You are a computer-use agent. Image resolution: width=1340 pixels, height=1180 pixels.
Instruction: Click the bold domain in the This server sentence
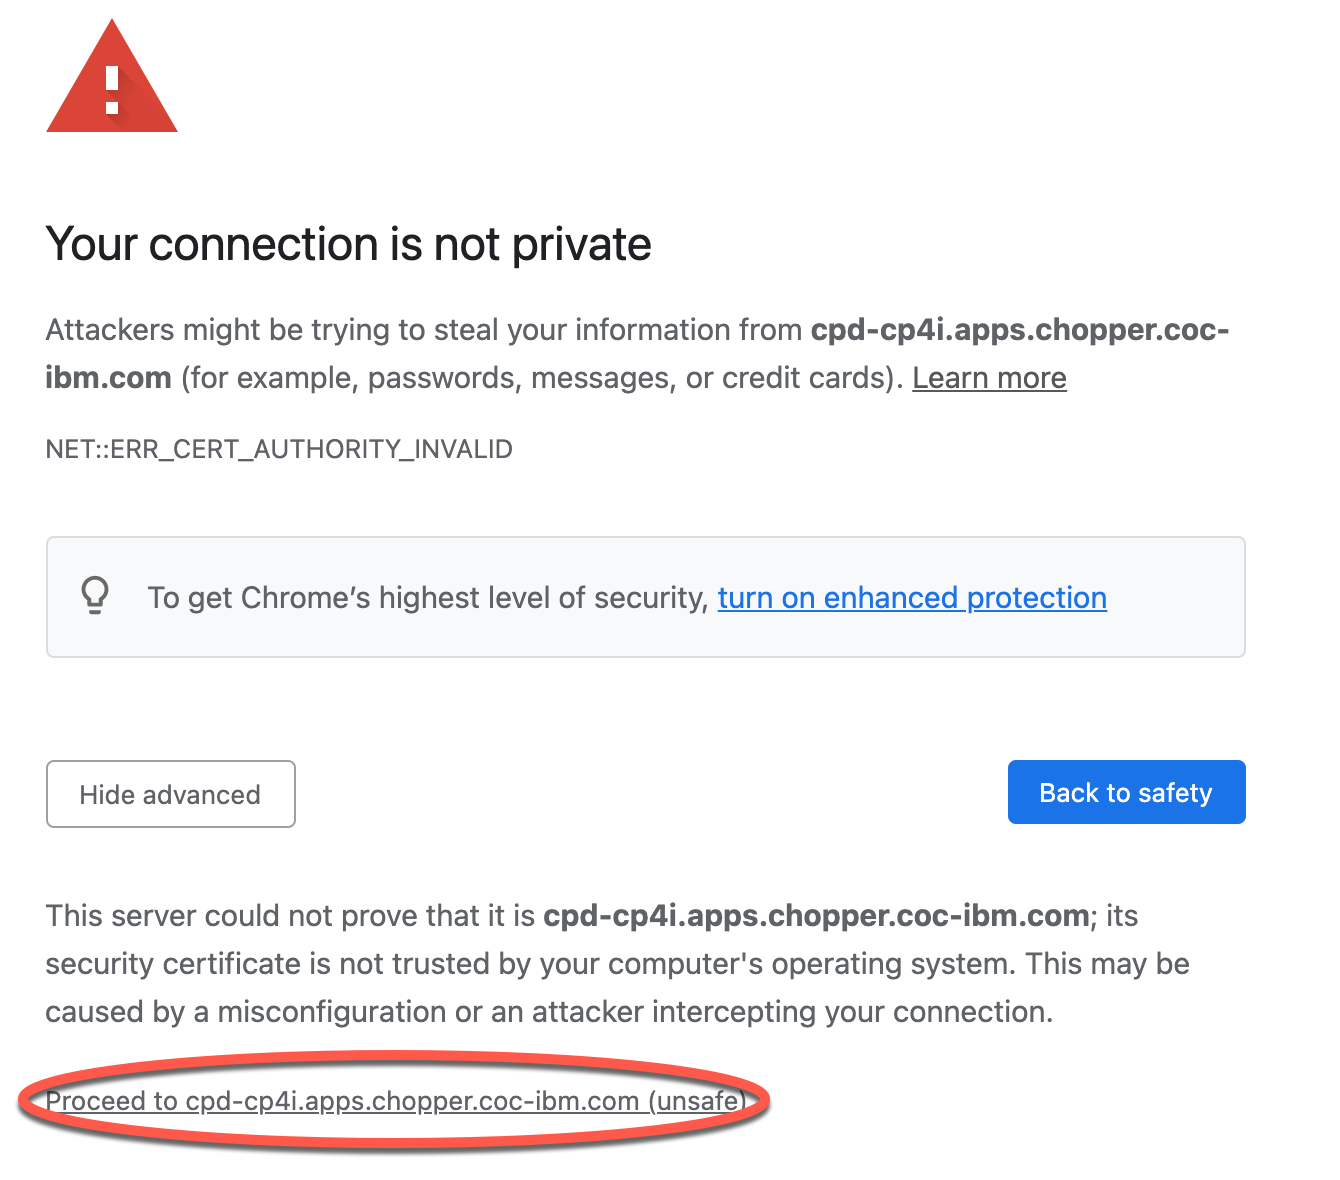pyautogui.click(x=815, y=916)
